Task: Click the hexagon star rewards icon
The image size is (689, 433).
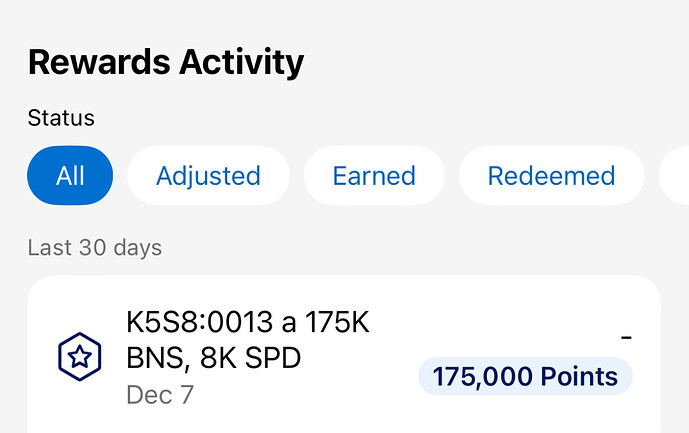Action: [x=77, y=358]
